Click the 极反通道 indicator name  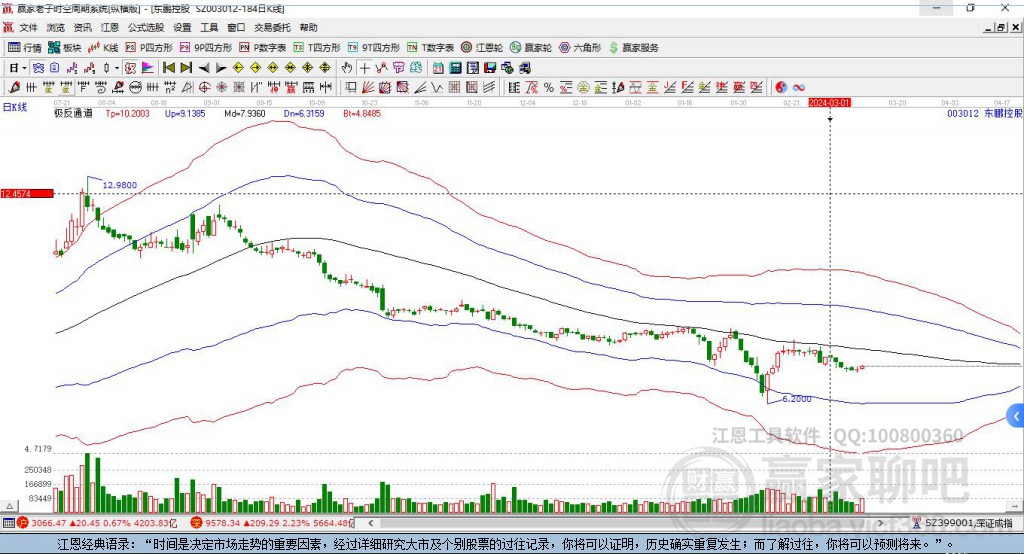point(73,113)
